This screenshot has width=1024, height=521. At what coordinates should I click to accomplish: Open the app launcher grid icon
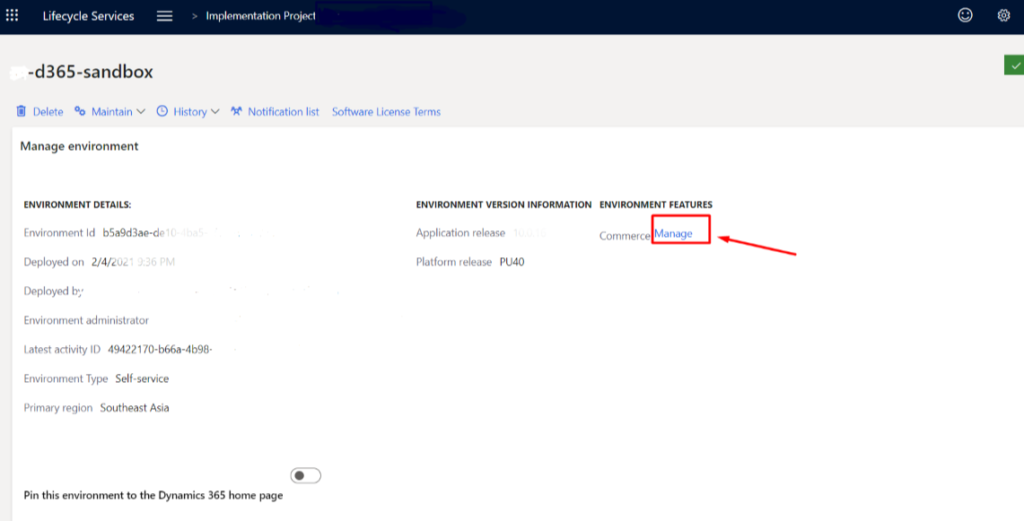coord(12,15)
